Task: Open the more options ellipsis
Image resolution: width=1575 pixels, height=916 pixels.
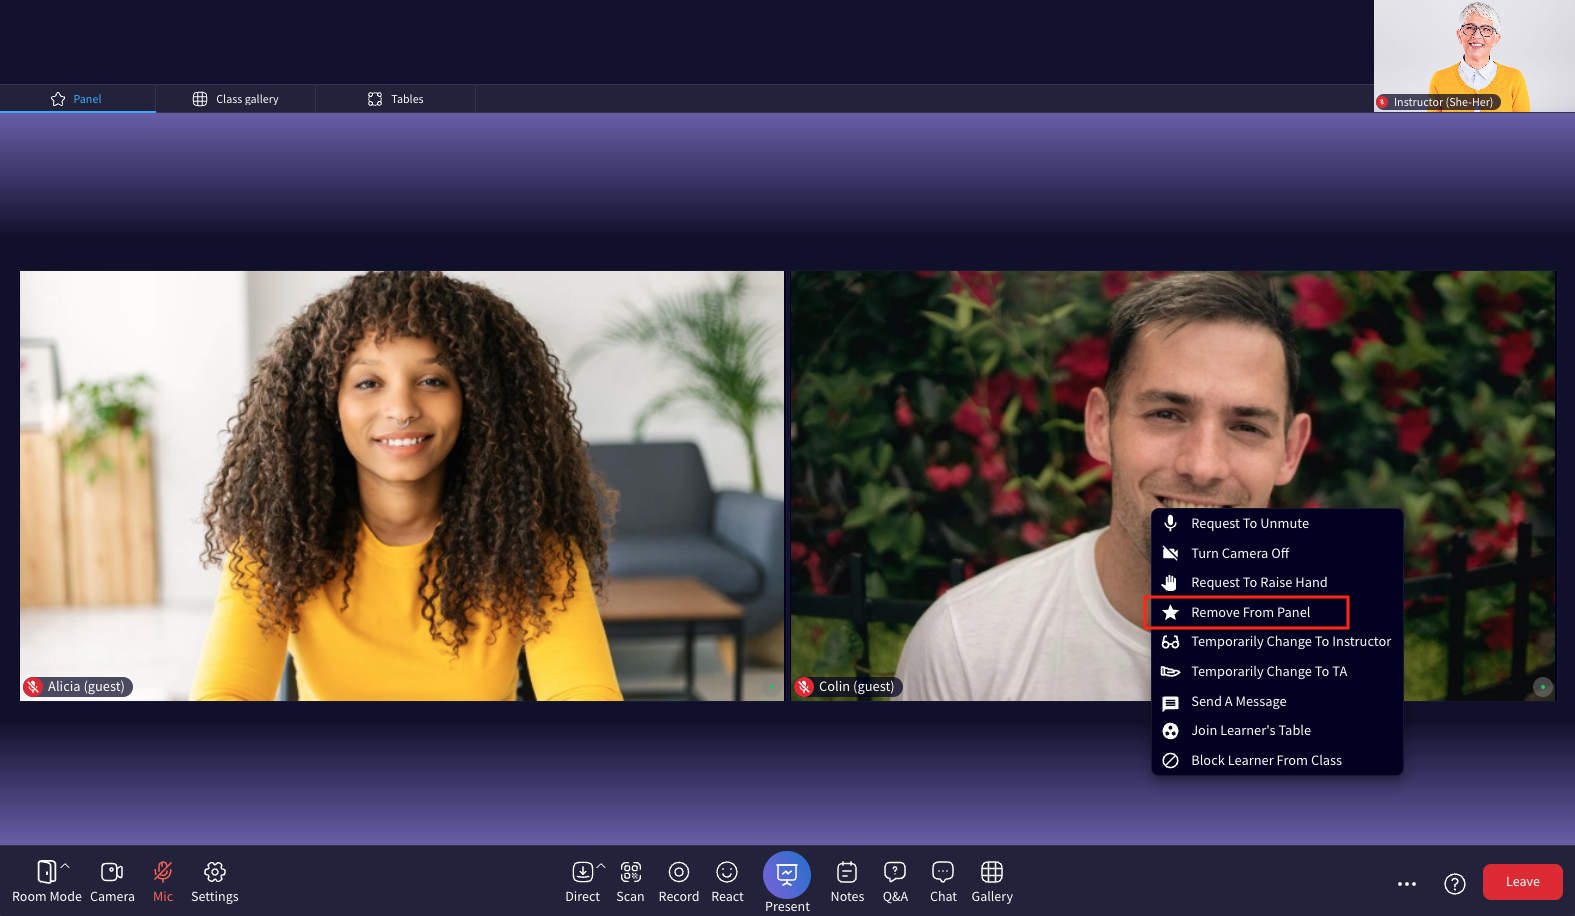Action: coord(1407,883)
